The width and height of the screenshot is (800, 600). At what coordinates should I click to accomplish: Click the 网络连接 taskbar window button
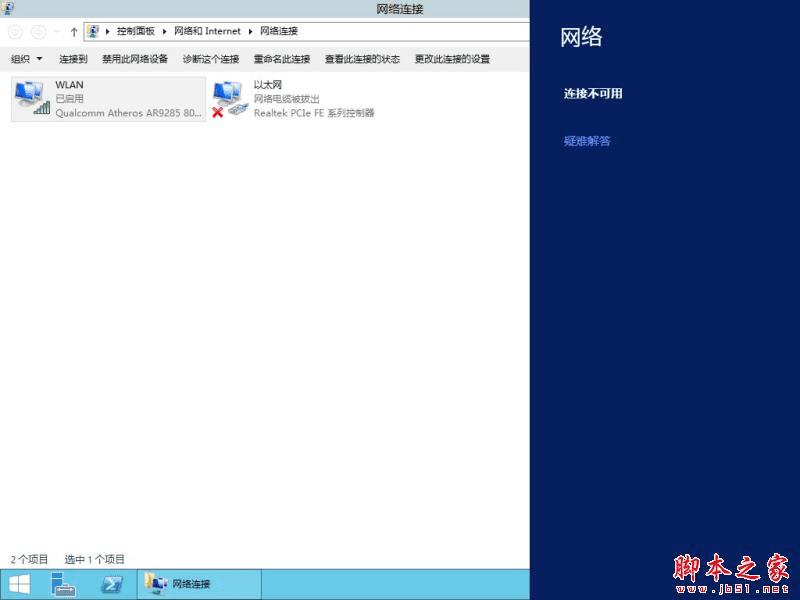tap(197, 583)
